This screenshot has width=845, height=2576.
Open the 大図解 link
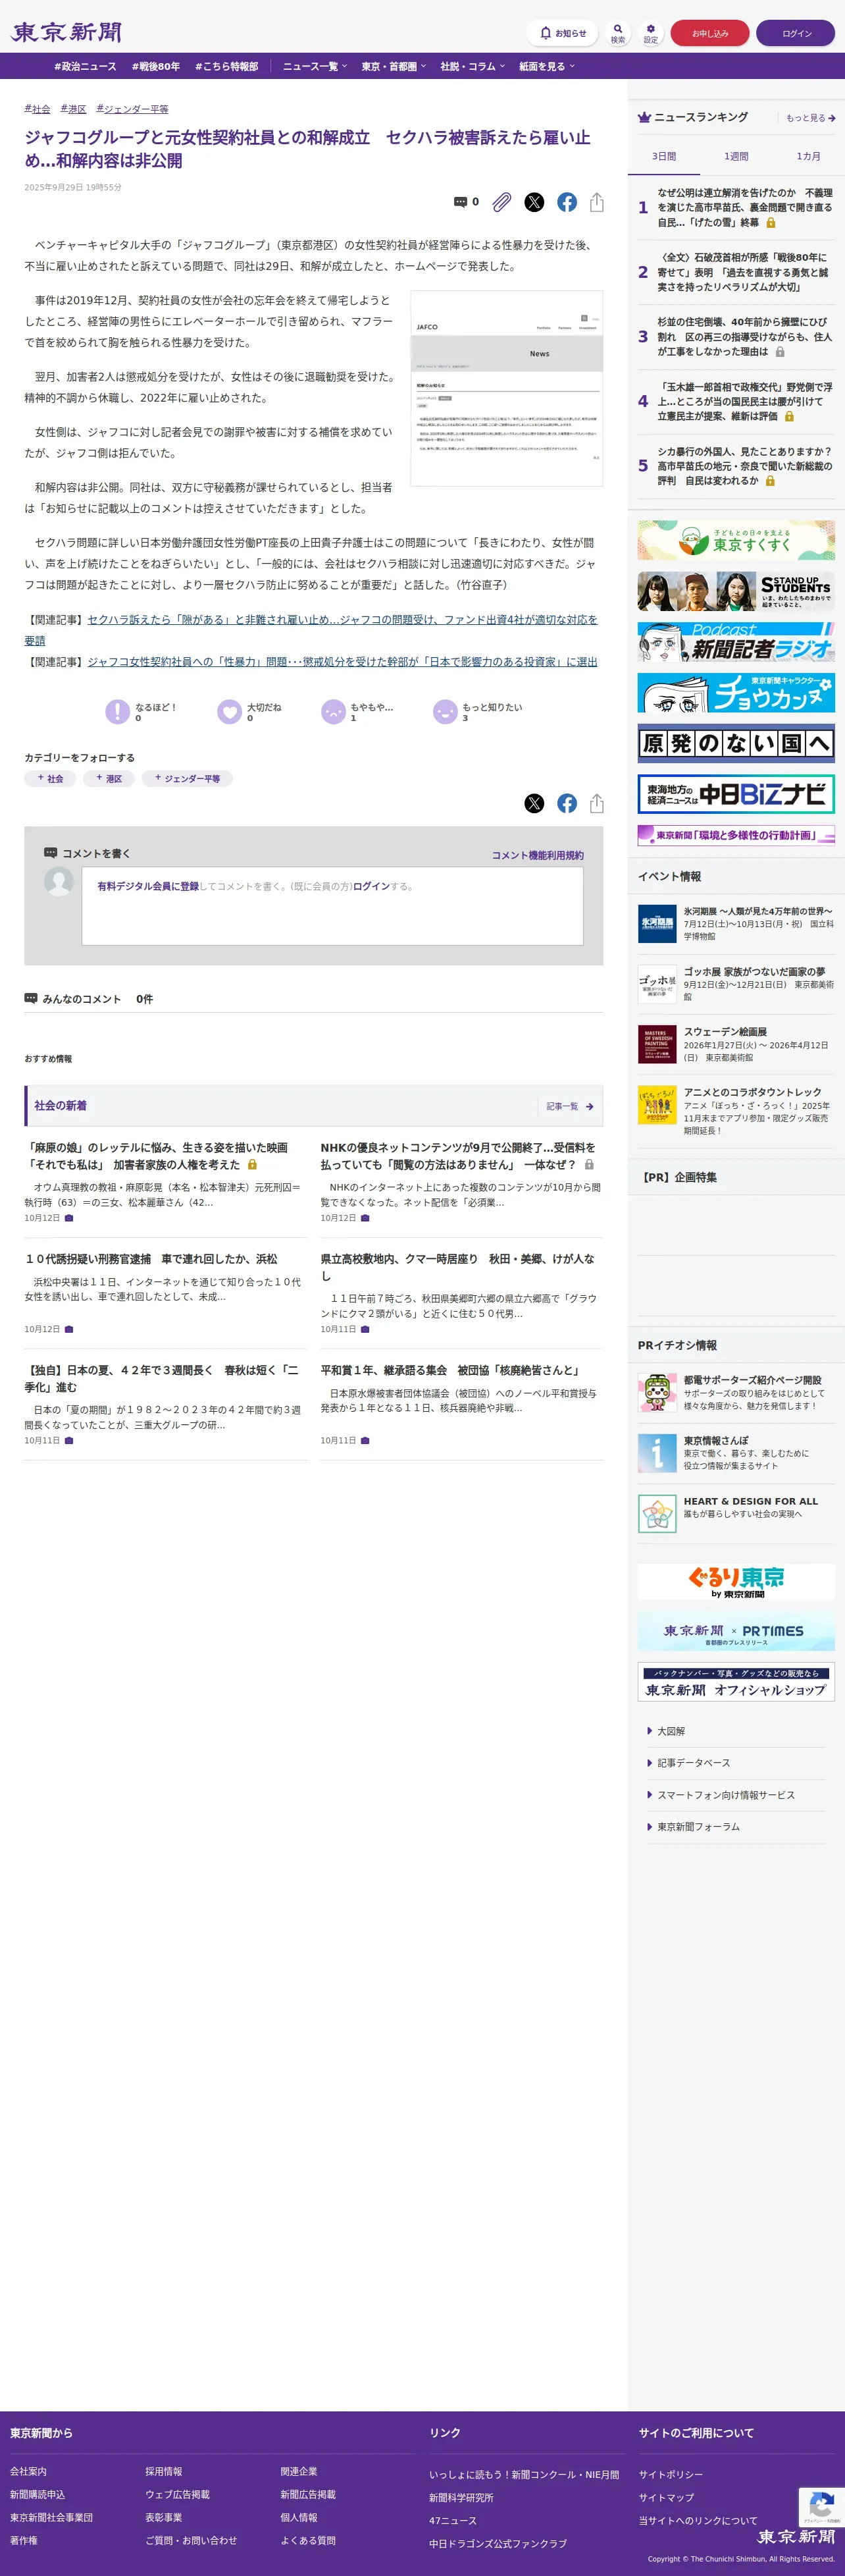(x=671, y=1731)
